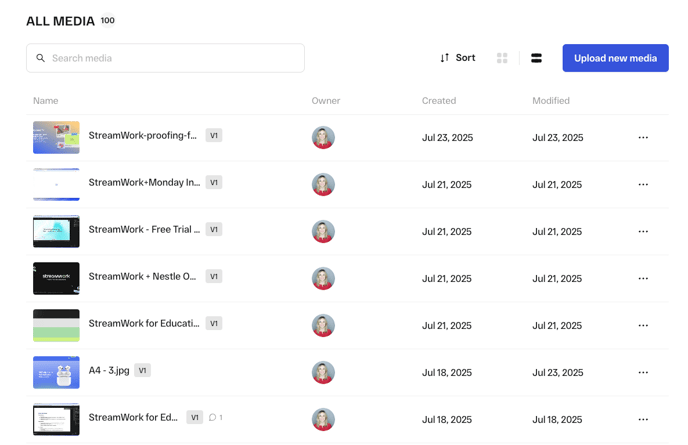Open more options for StreamWork-proofing file
This screenshot has height=445, width=688.
(643, 138)
